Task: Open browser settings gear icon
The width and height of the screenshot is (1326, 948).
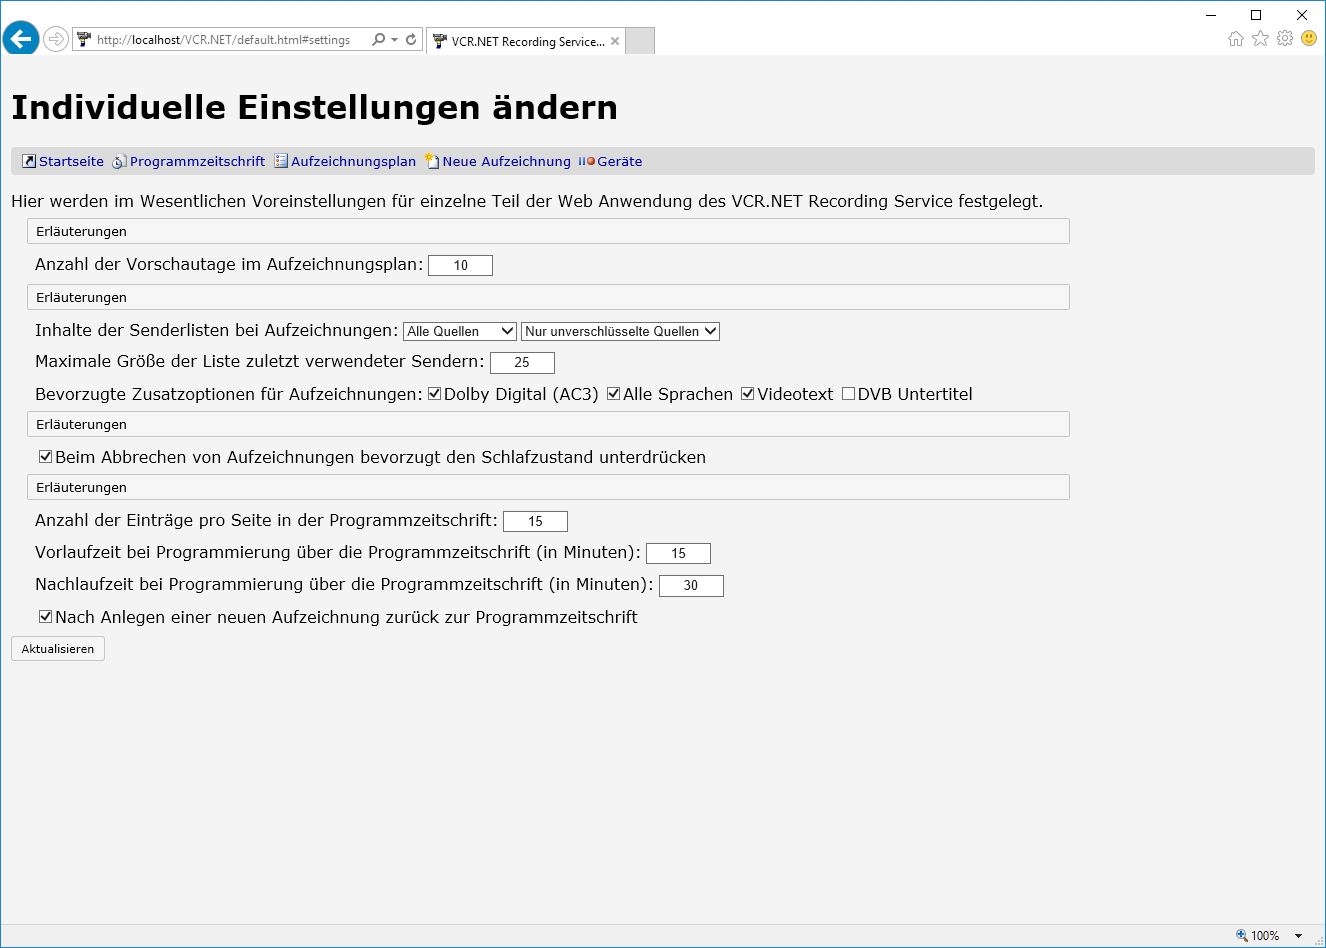Action: click(x=1285, y=39)
